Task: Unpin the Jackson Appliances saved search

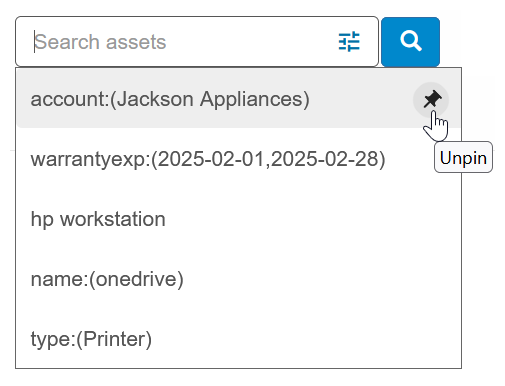Action: 431,100
